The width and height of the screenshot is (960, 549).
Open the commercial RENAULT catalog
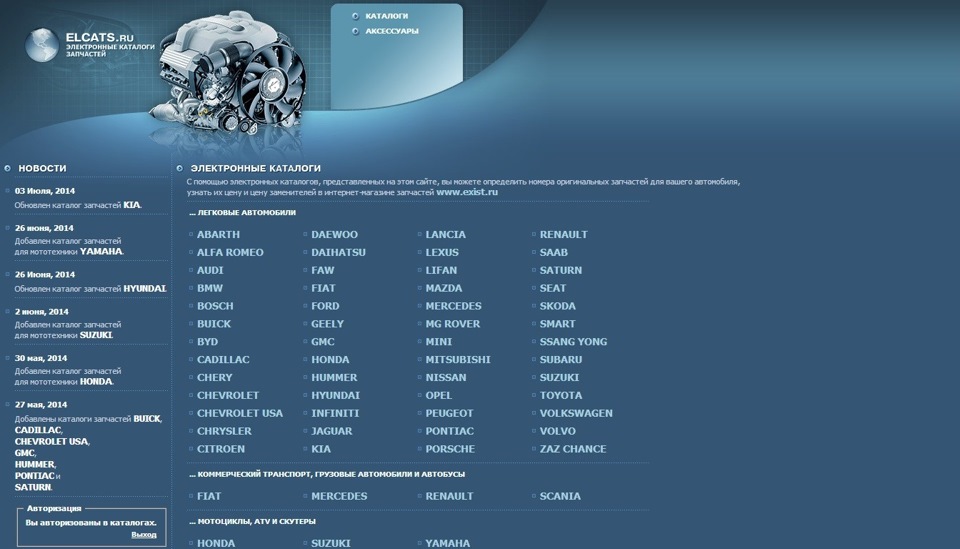pos(449,496)
